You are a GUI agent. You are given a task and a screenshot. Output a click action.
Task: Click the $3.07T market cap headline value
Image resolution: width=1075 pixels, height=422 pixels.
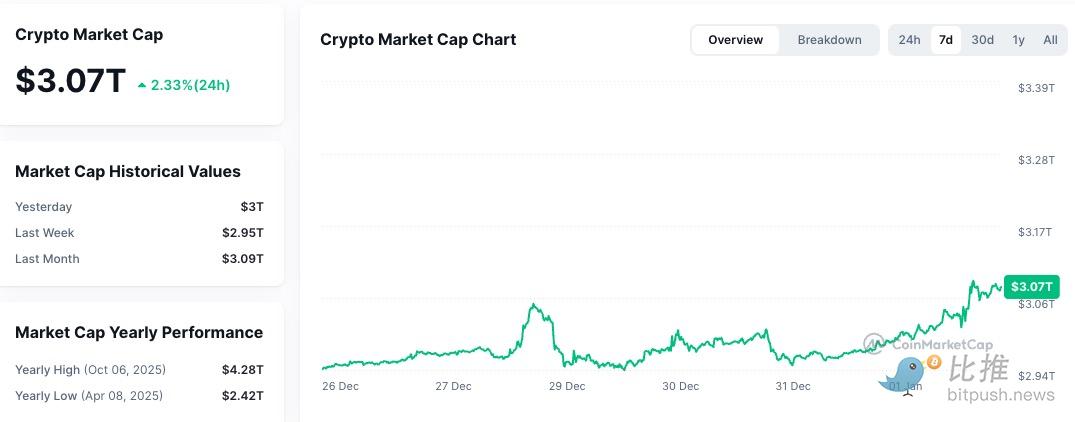[x=70, y=81]
